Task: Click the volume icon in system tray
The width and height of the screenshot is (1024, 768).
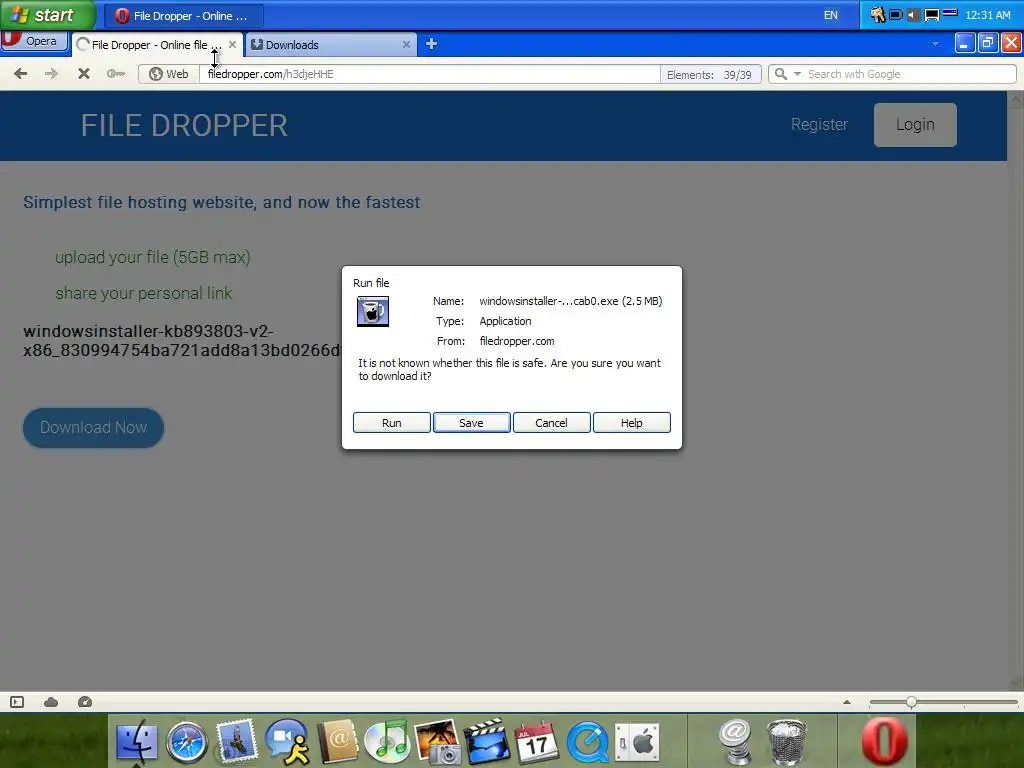Action: [x=914, y=14]
